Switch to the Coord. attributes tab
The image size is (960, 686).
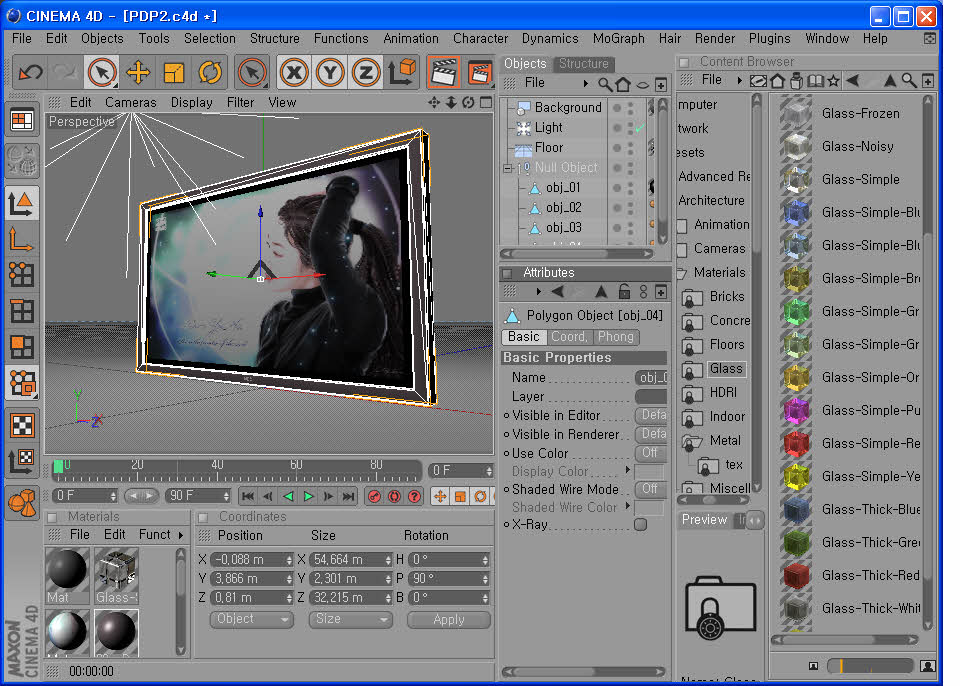(569, 337)
